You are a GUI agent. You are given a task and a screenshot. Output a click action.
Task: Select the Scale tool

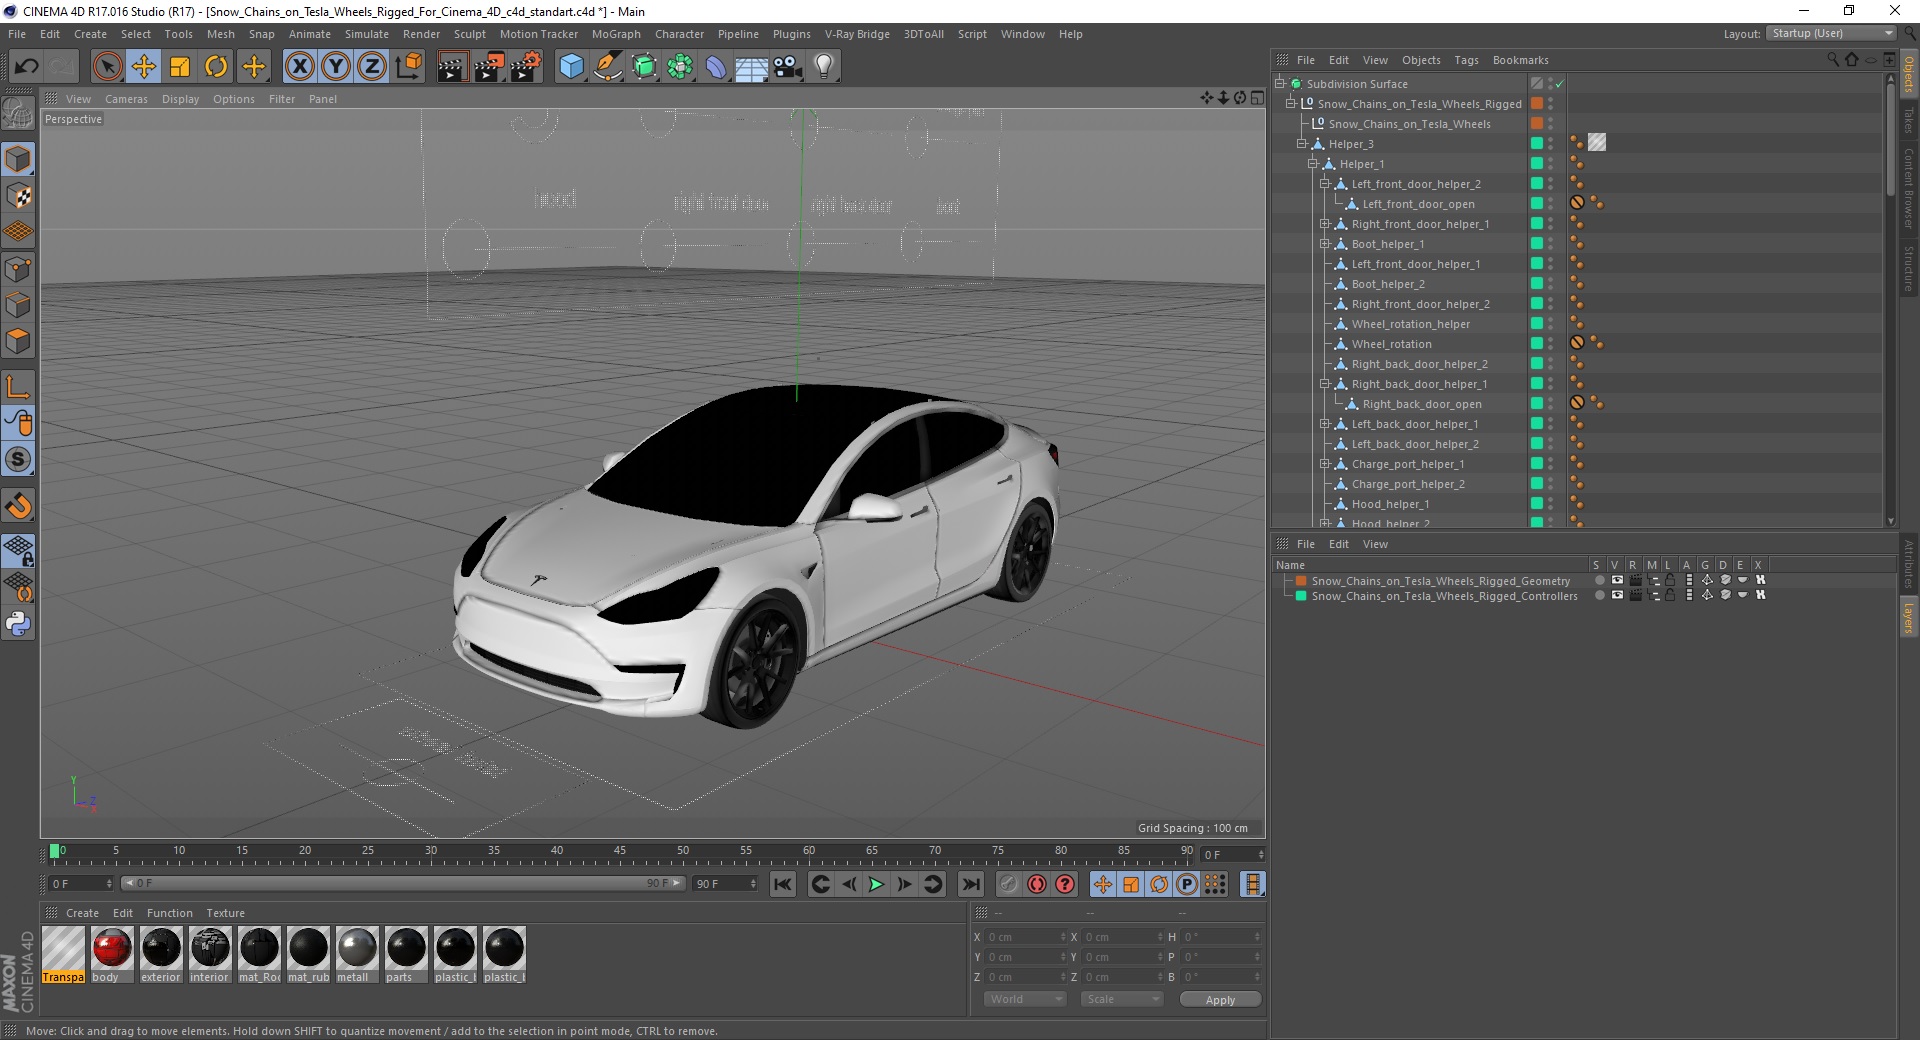tap(180, 67)
